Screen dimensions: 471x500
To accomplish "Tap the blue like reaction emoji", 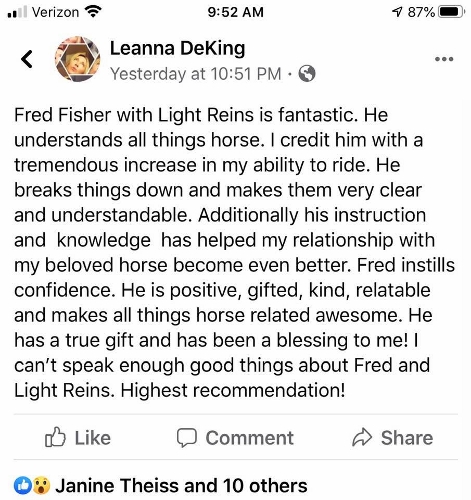I will point(23,486).
